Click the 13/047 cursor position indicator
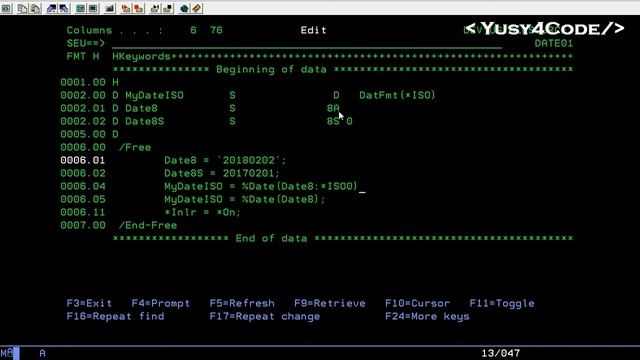640x360 pixels. 501,353
